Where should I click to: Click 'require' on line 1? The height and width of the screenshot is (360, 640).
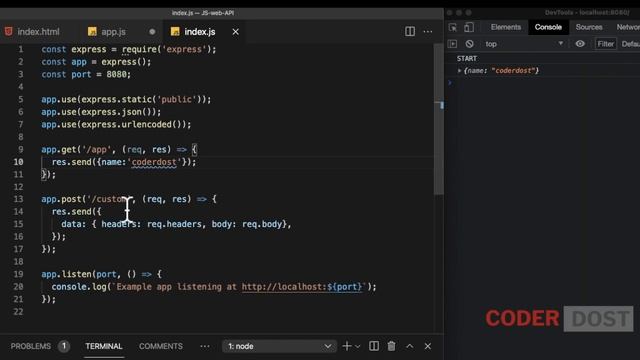[x=139, y=49]
